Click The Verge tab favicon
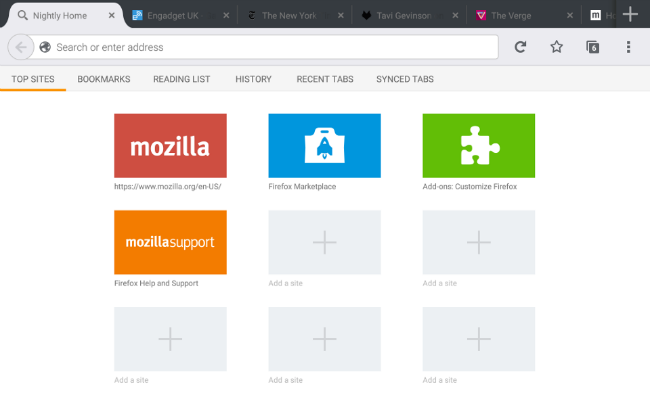 pyautogui.click(x=481, y=16)
